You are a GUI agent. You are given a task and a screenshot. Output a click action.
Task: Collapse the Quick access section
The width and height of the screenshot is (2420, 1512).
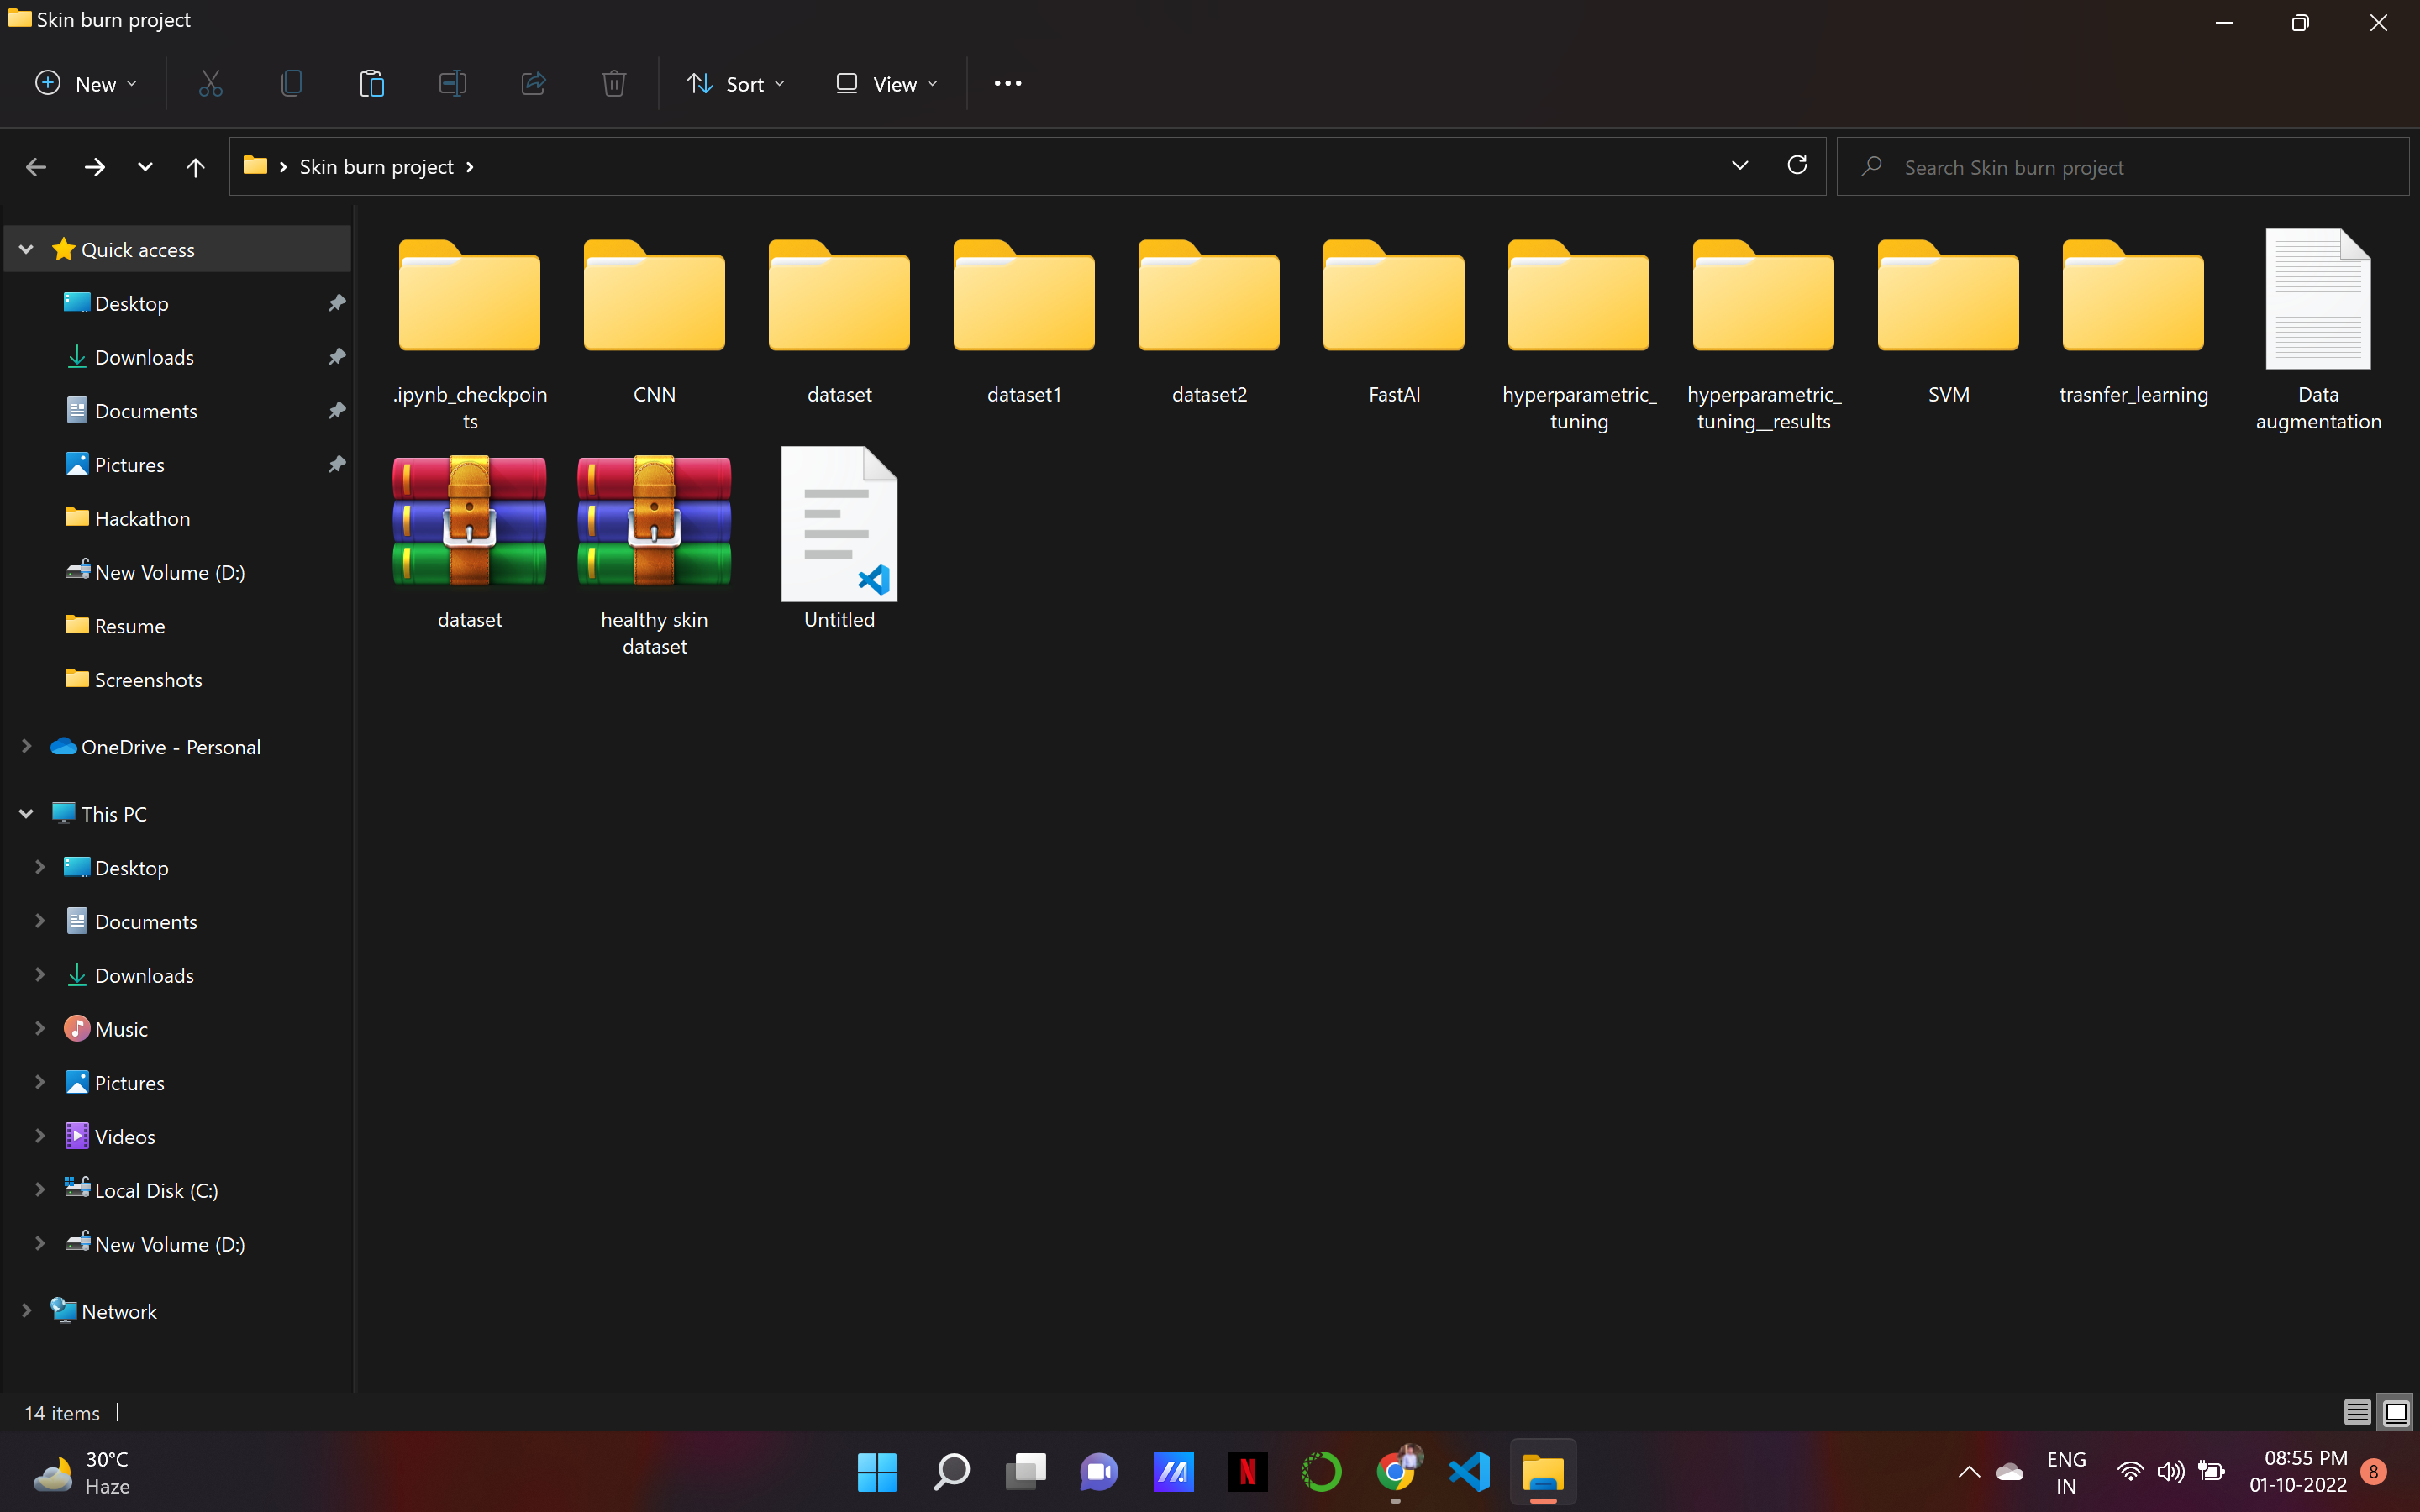pyautogui.click(x=27, y=249)
